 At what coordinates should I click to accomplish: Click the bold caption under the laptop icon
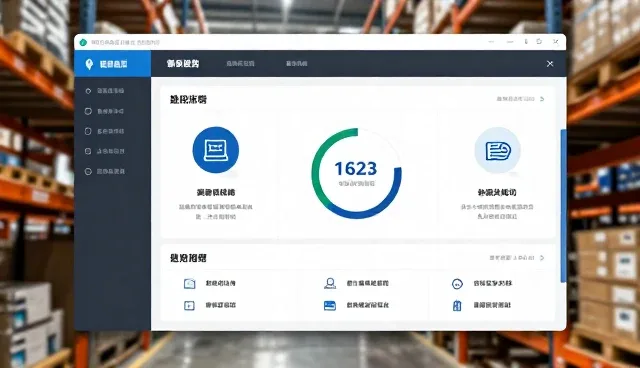pyautogui.click(x=216, y=192)
